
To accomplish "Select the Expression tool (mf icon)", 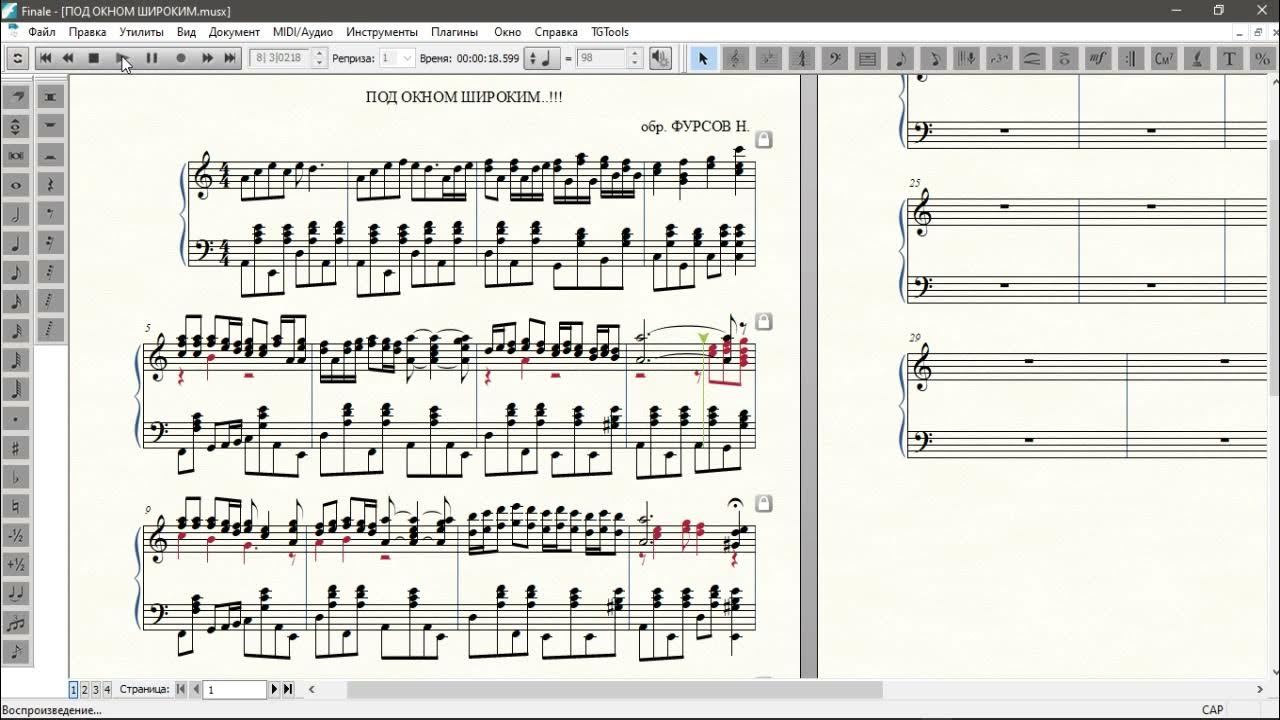I will click(x=1099, y=58).
